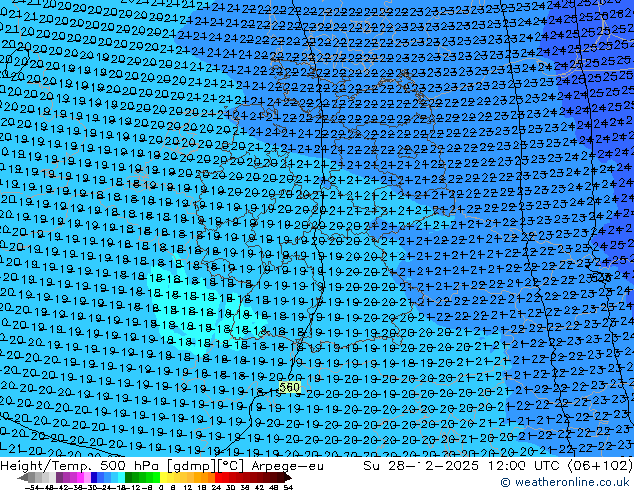This screenshot has height=490, width=634.
Task: Click the dark blue segment of the color scale
Action: [94, 478]
